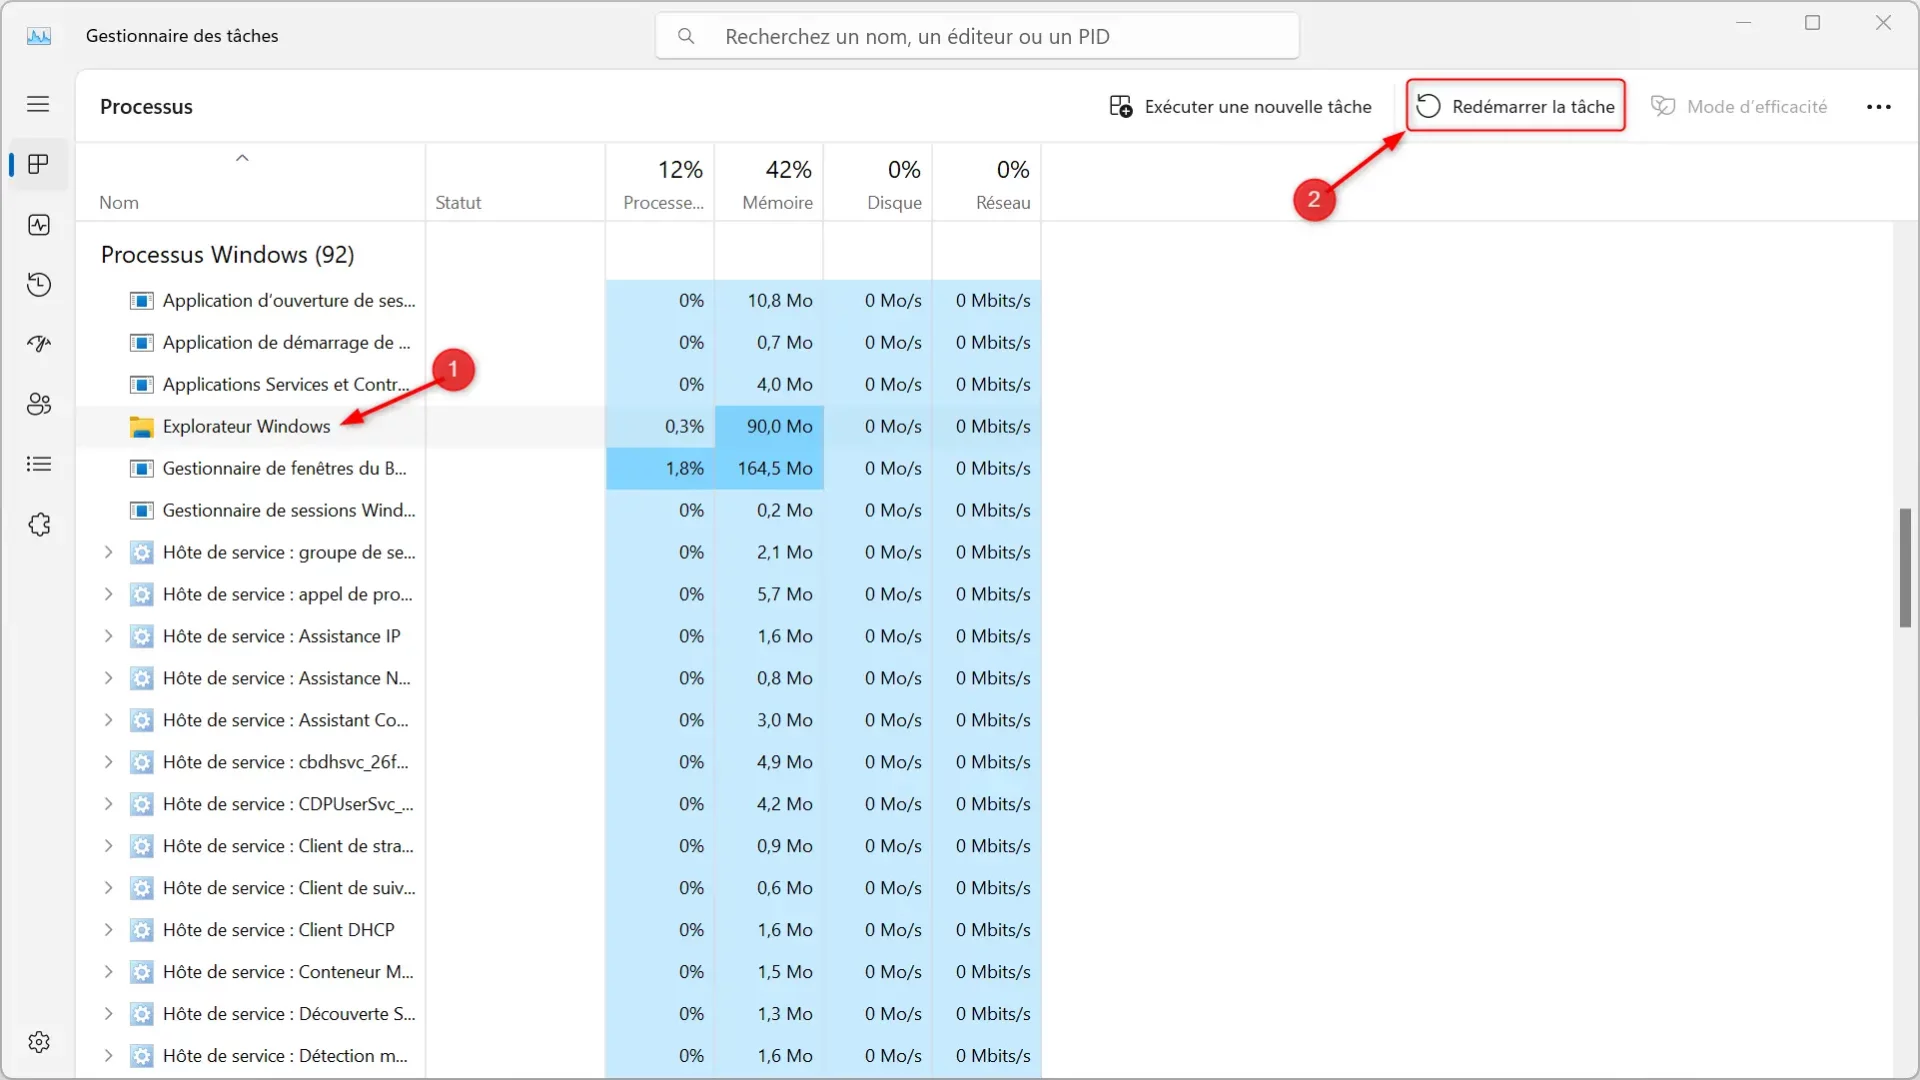Click Exécuter une nouvelle tâche
The image size is (1920, 1080).
tap(1240, 106)
